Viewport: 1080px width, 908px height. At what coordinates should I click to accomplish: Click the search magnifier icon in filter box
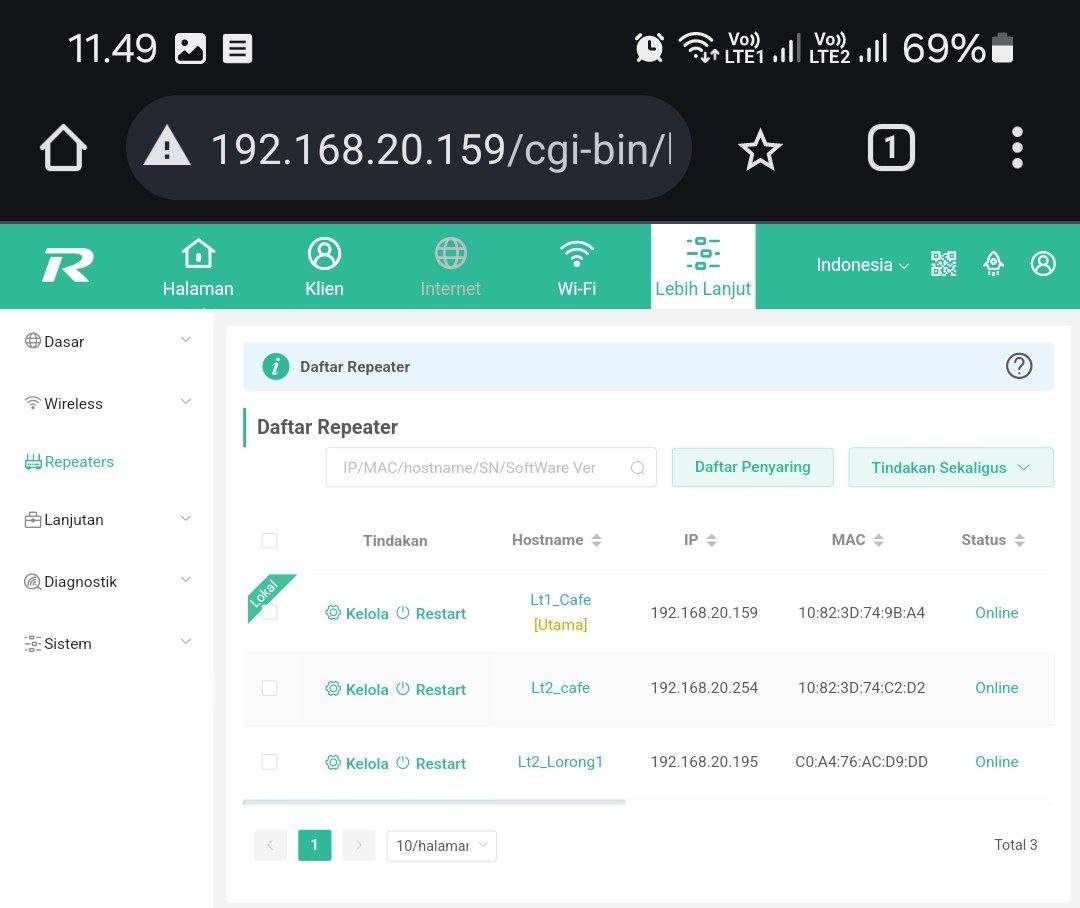click(638, 468)
